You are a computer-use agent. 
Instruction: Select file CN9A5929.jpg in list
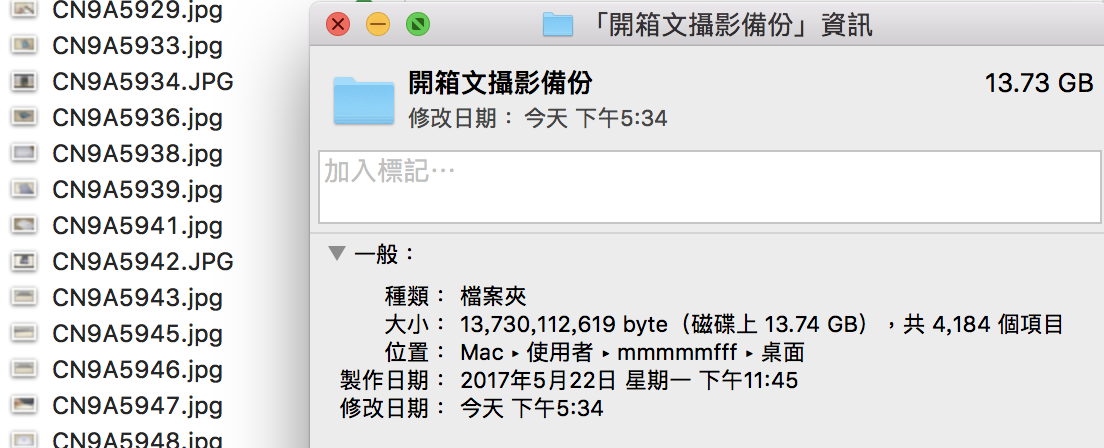pyautogui.click(x=137, y=10)
